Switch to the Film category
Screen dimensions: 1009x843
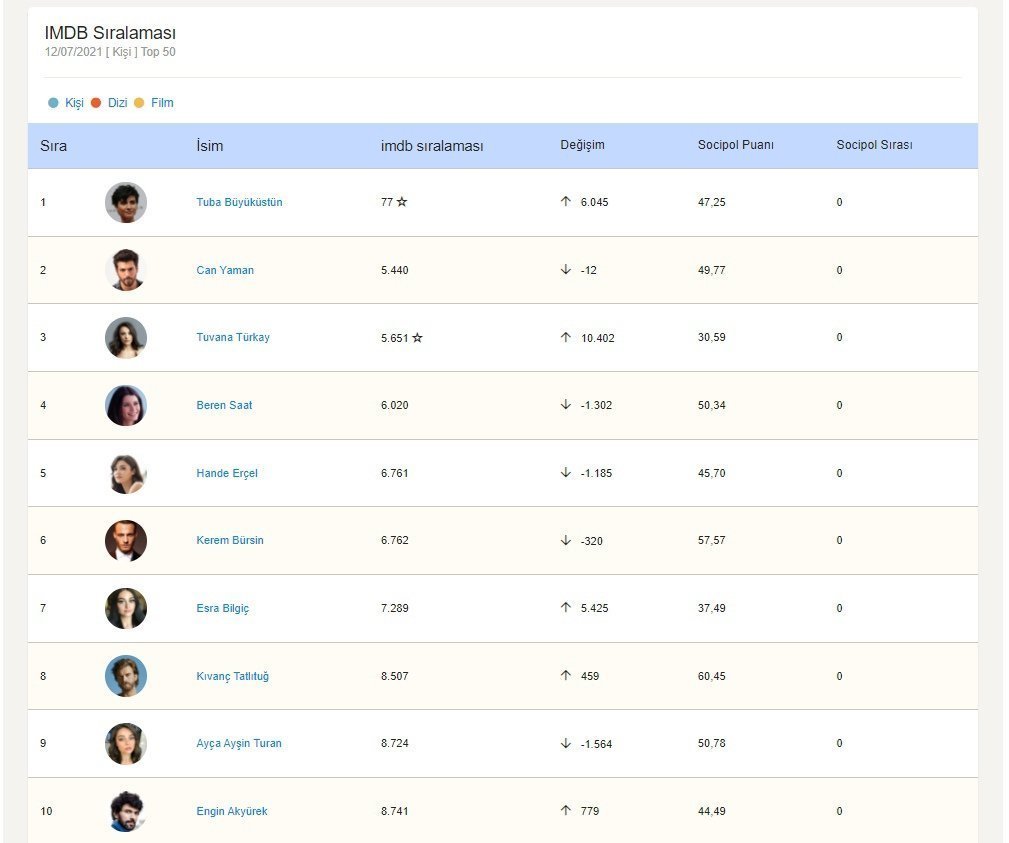[x=161, y=103]
